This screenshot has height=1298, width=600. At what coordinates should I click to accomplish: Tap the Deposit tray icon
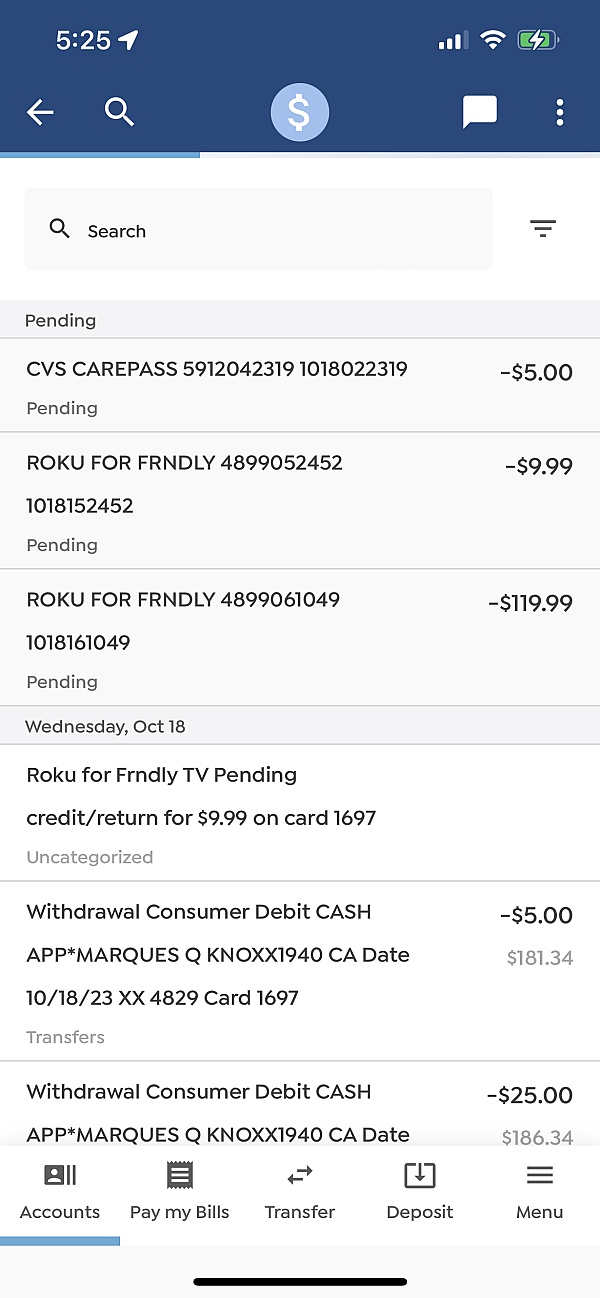point(419,1176)
